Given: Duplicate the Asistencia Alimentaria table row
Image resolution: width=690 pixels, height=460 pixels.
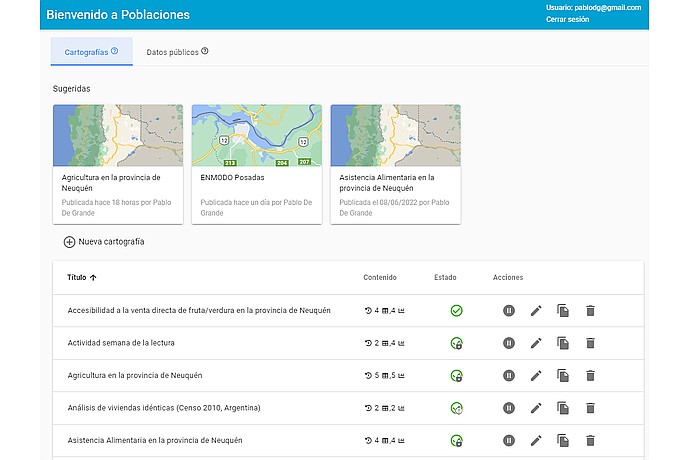Looking at the screenshot, I should pos(563,440).
